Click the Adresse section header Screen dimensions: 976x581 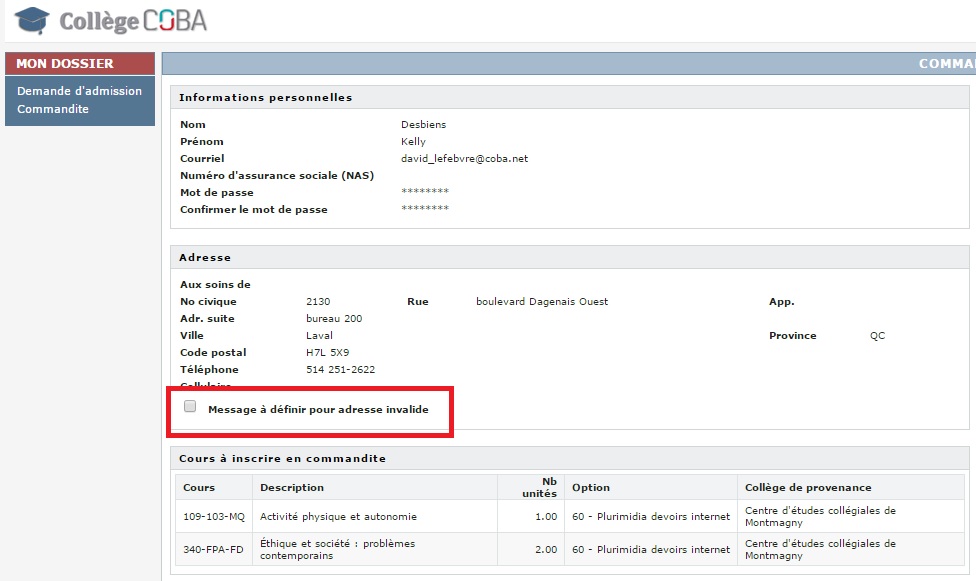205,257
